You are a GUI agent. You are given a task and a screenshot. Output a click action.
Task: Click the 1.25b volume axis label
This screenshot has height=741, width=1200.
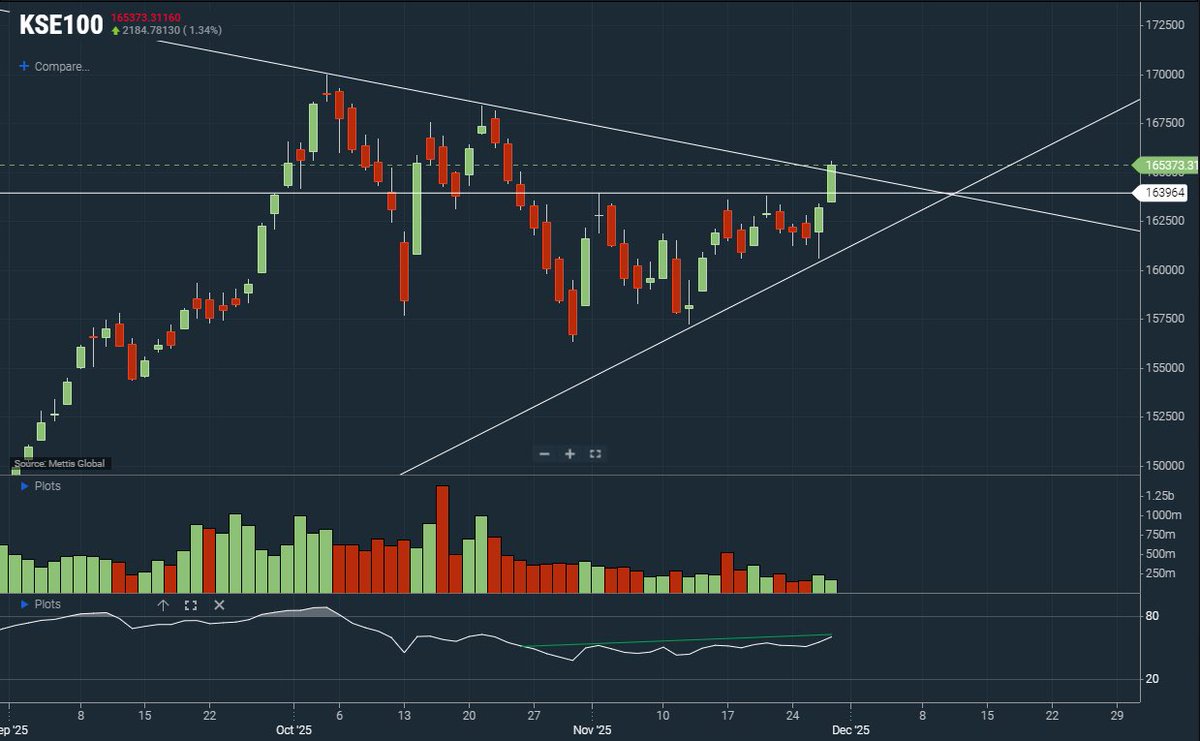tap(1160, 496)
